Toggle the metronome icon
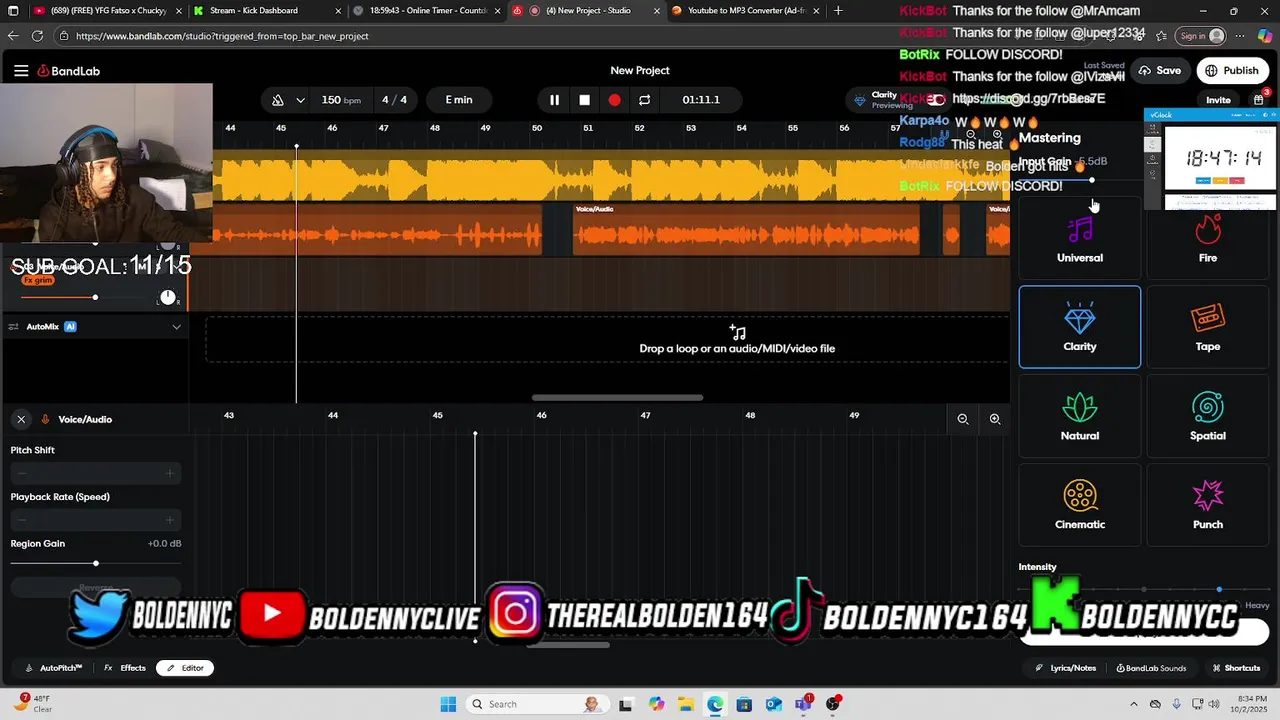 pos(278,100)
